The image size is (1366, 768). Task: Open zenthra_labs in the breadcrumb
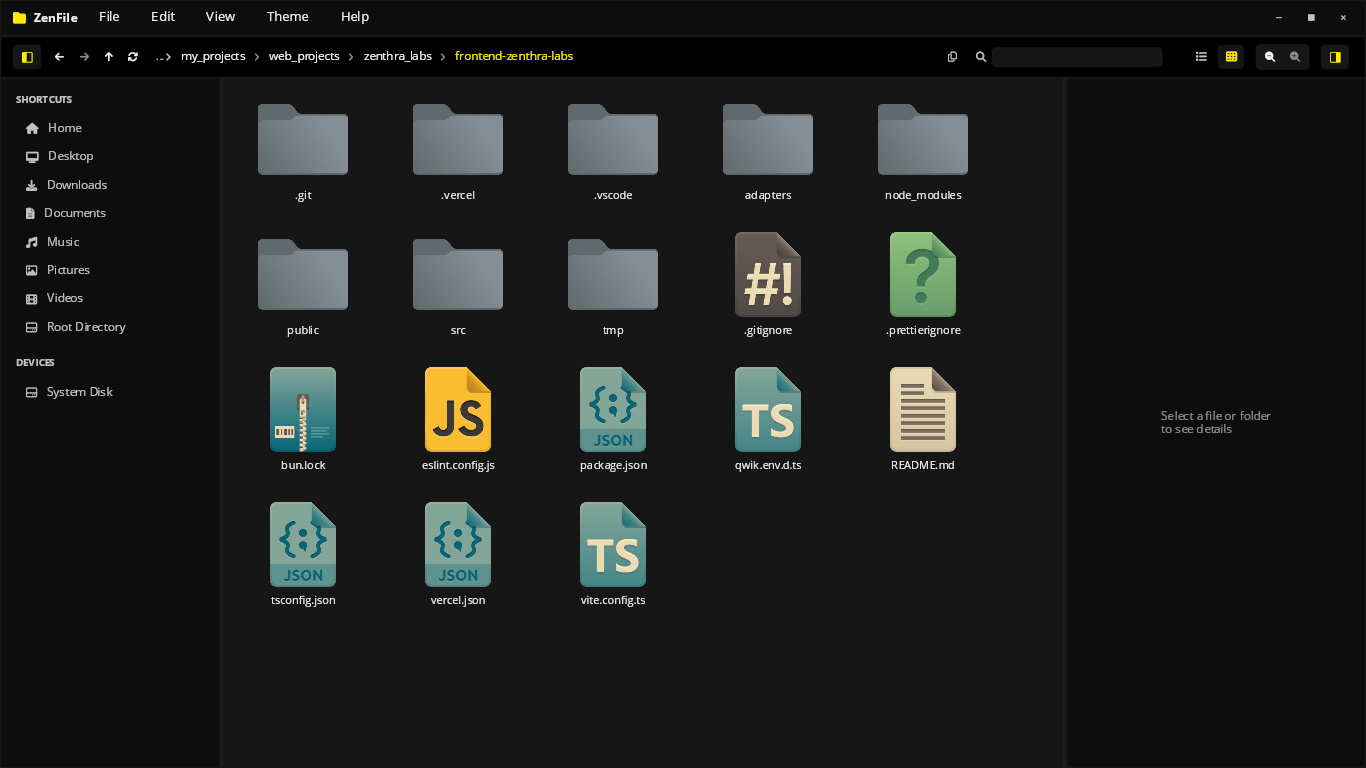point(398,57)
